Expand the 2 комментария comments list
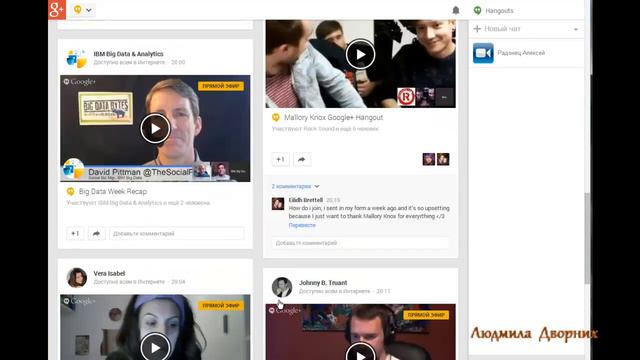Image resolution: width=640 pixels, height=360 pixels. (296, 187)
